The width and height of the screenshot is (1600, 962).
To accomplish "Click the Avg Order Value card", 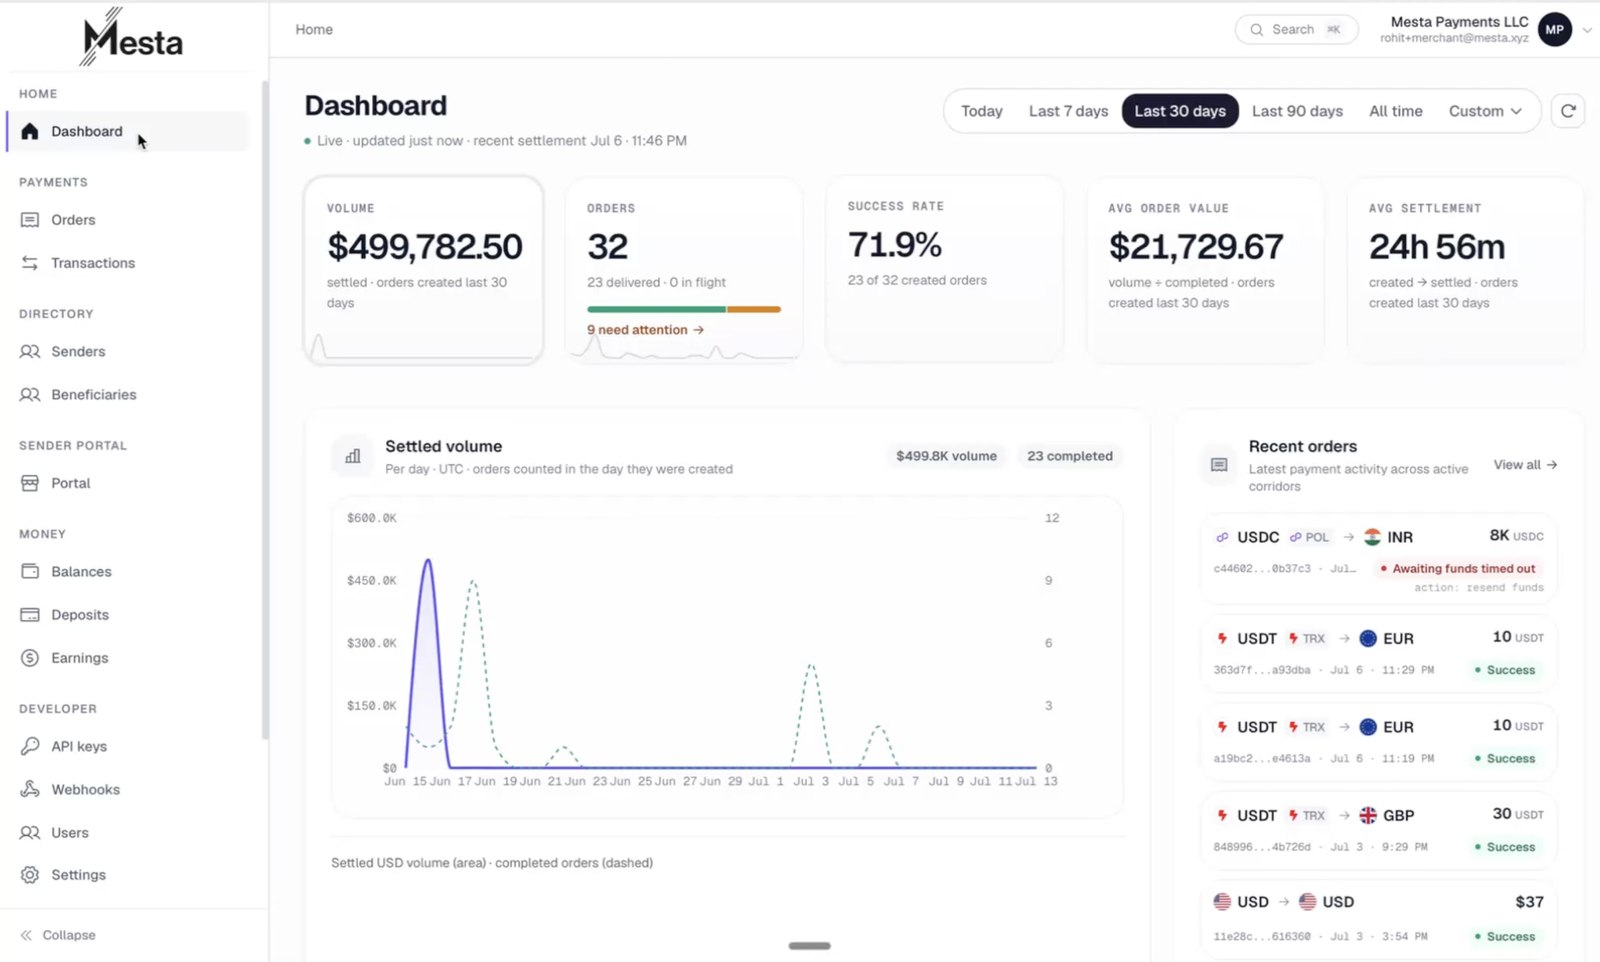I will tap(1205, 270).
